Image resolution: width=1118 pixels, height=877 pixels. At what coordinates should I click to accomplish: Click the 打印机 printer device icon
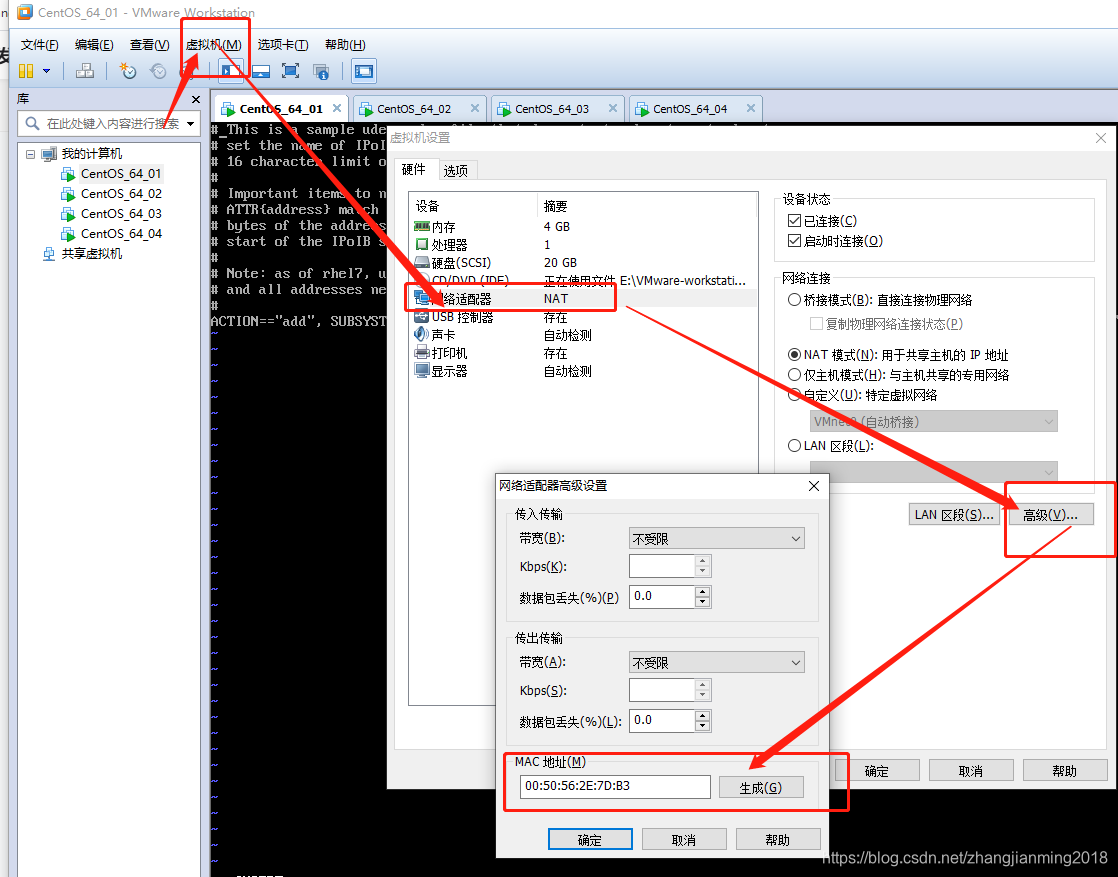pyautogui.click(x=421, y=353)
